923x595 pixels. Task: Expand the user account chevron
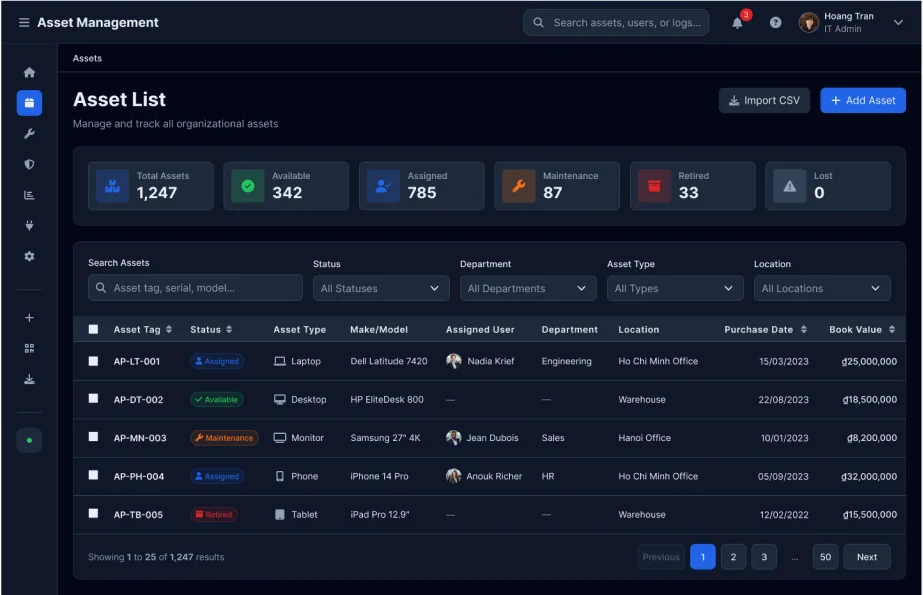pyautogui.click(x=898, y=22)
